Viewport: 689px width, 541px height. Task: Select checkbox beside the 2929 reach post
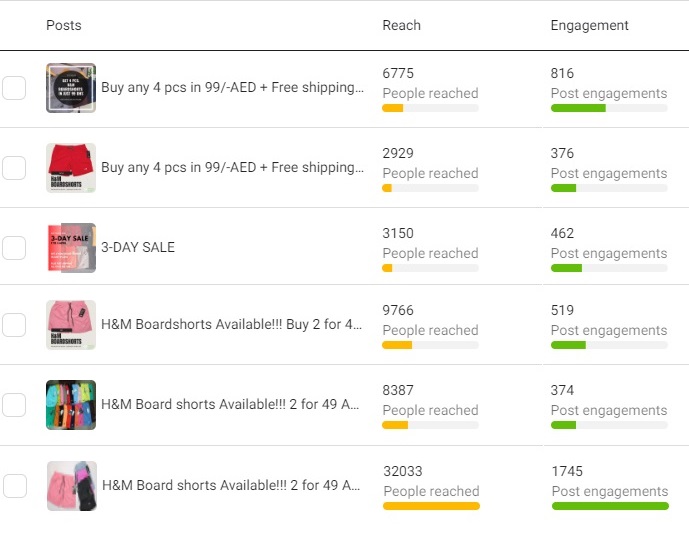tap(14, 168)
